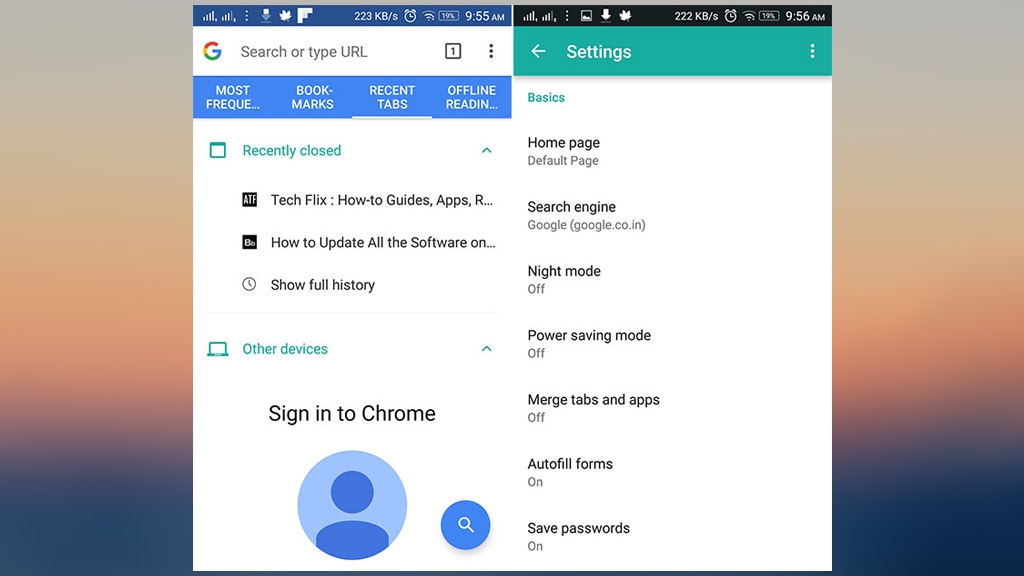Click the Other devices heading text
This screenshot has height=576, width=1024.
[x=285, y=349]
